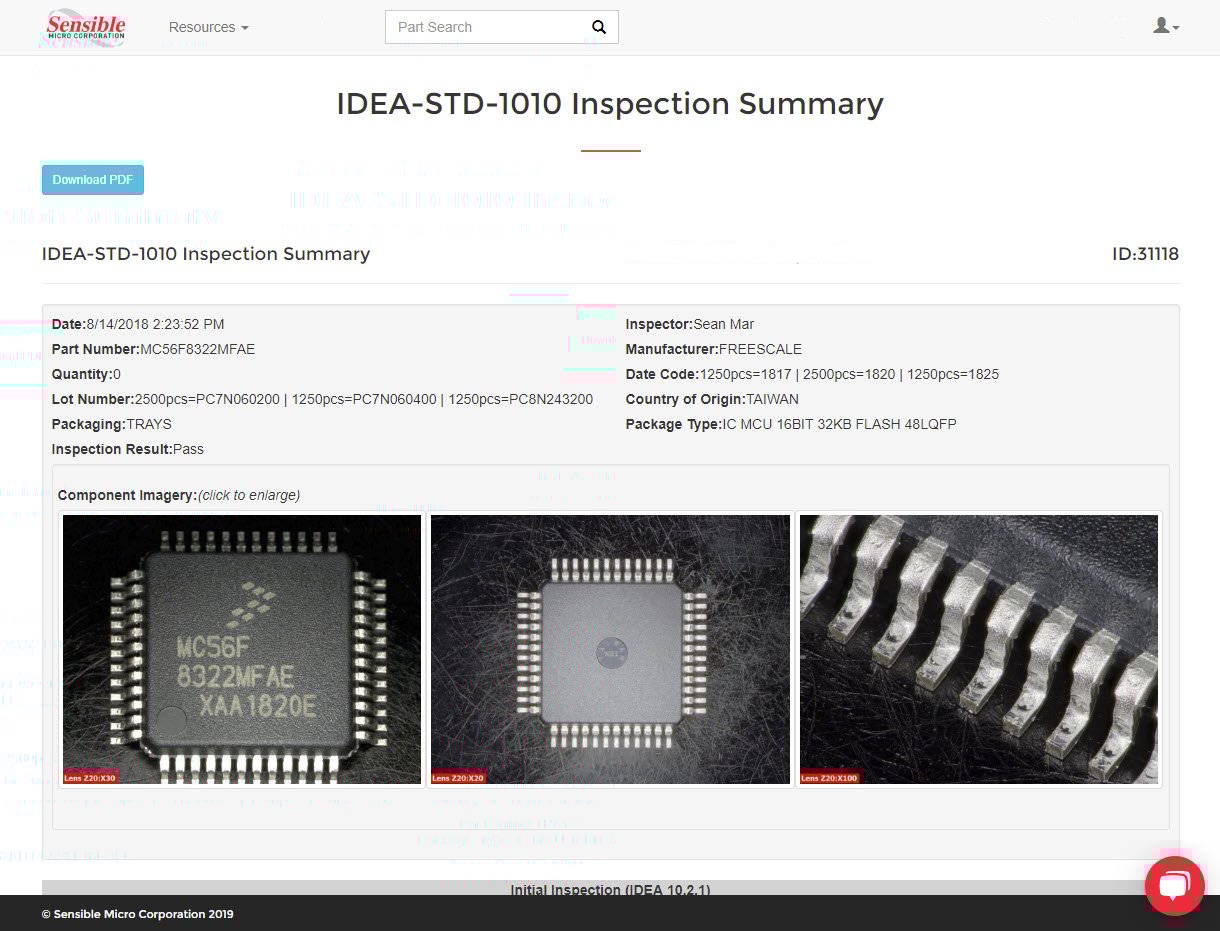Click the Initial Inspection (IDEA 10.2.1) header

click(610, 889)
